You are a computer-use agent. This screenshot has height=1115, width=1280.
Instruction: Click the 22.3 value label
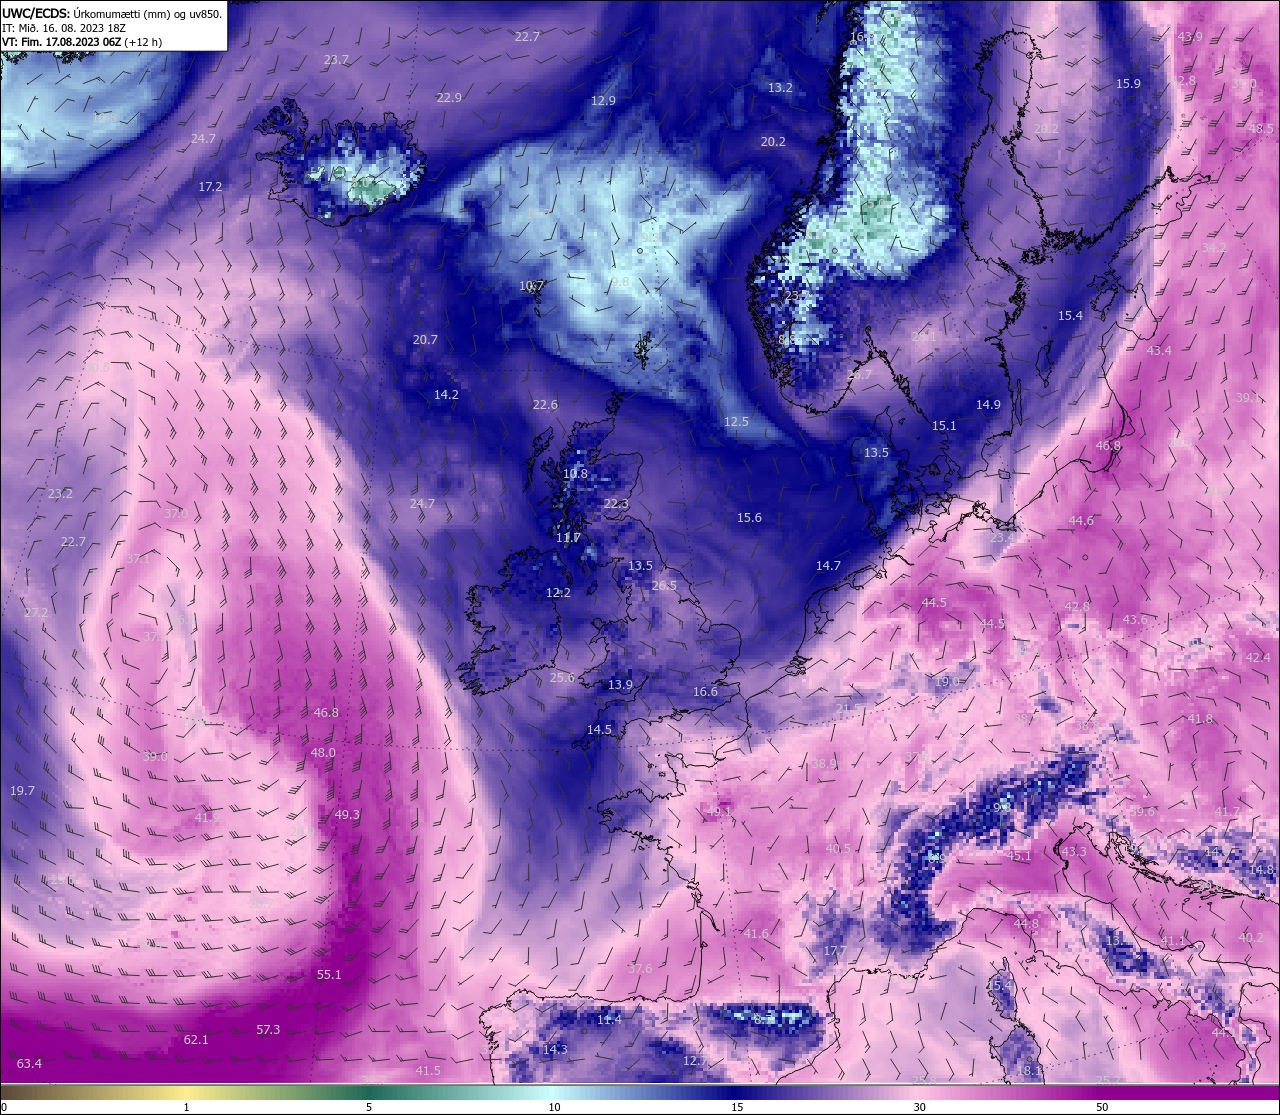click(616, 504)
